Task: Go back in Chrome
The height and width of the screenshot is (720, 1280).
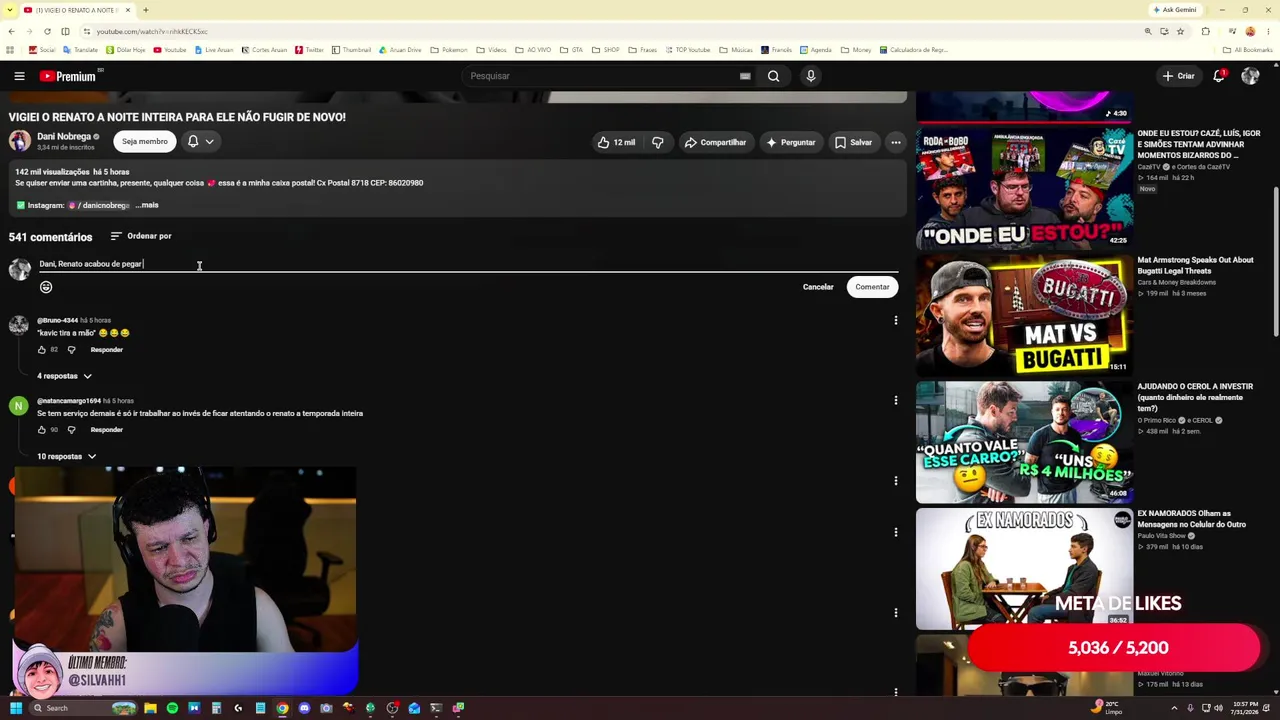Action: coord(11,31)
